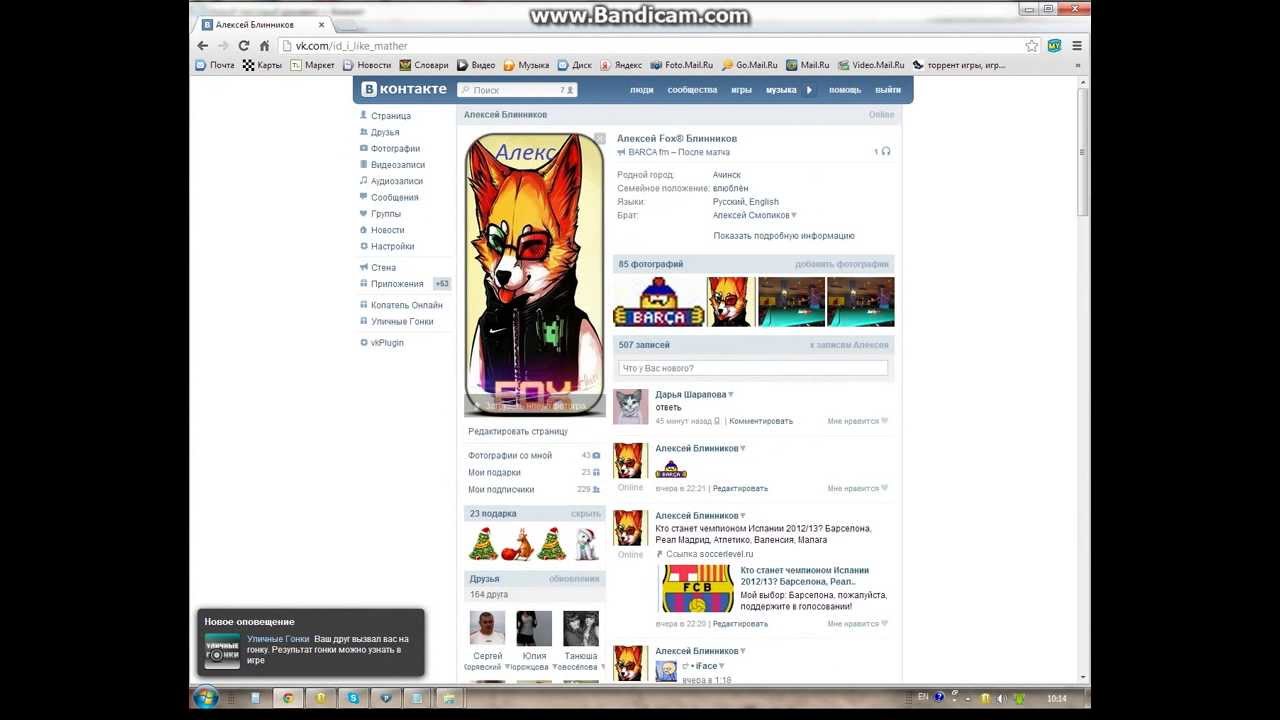
Task: Open the BARÇA photo thumbnail
Action: 659,302
